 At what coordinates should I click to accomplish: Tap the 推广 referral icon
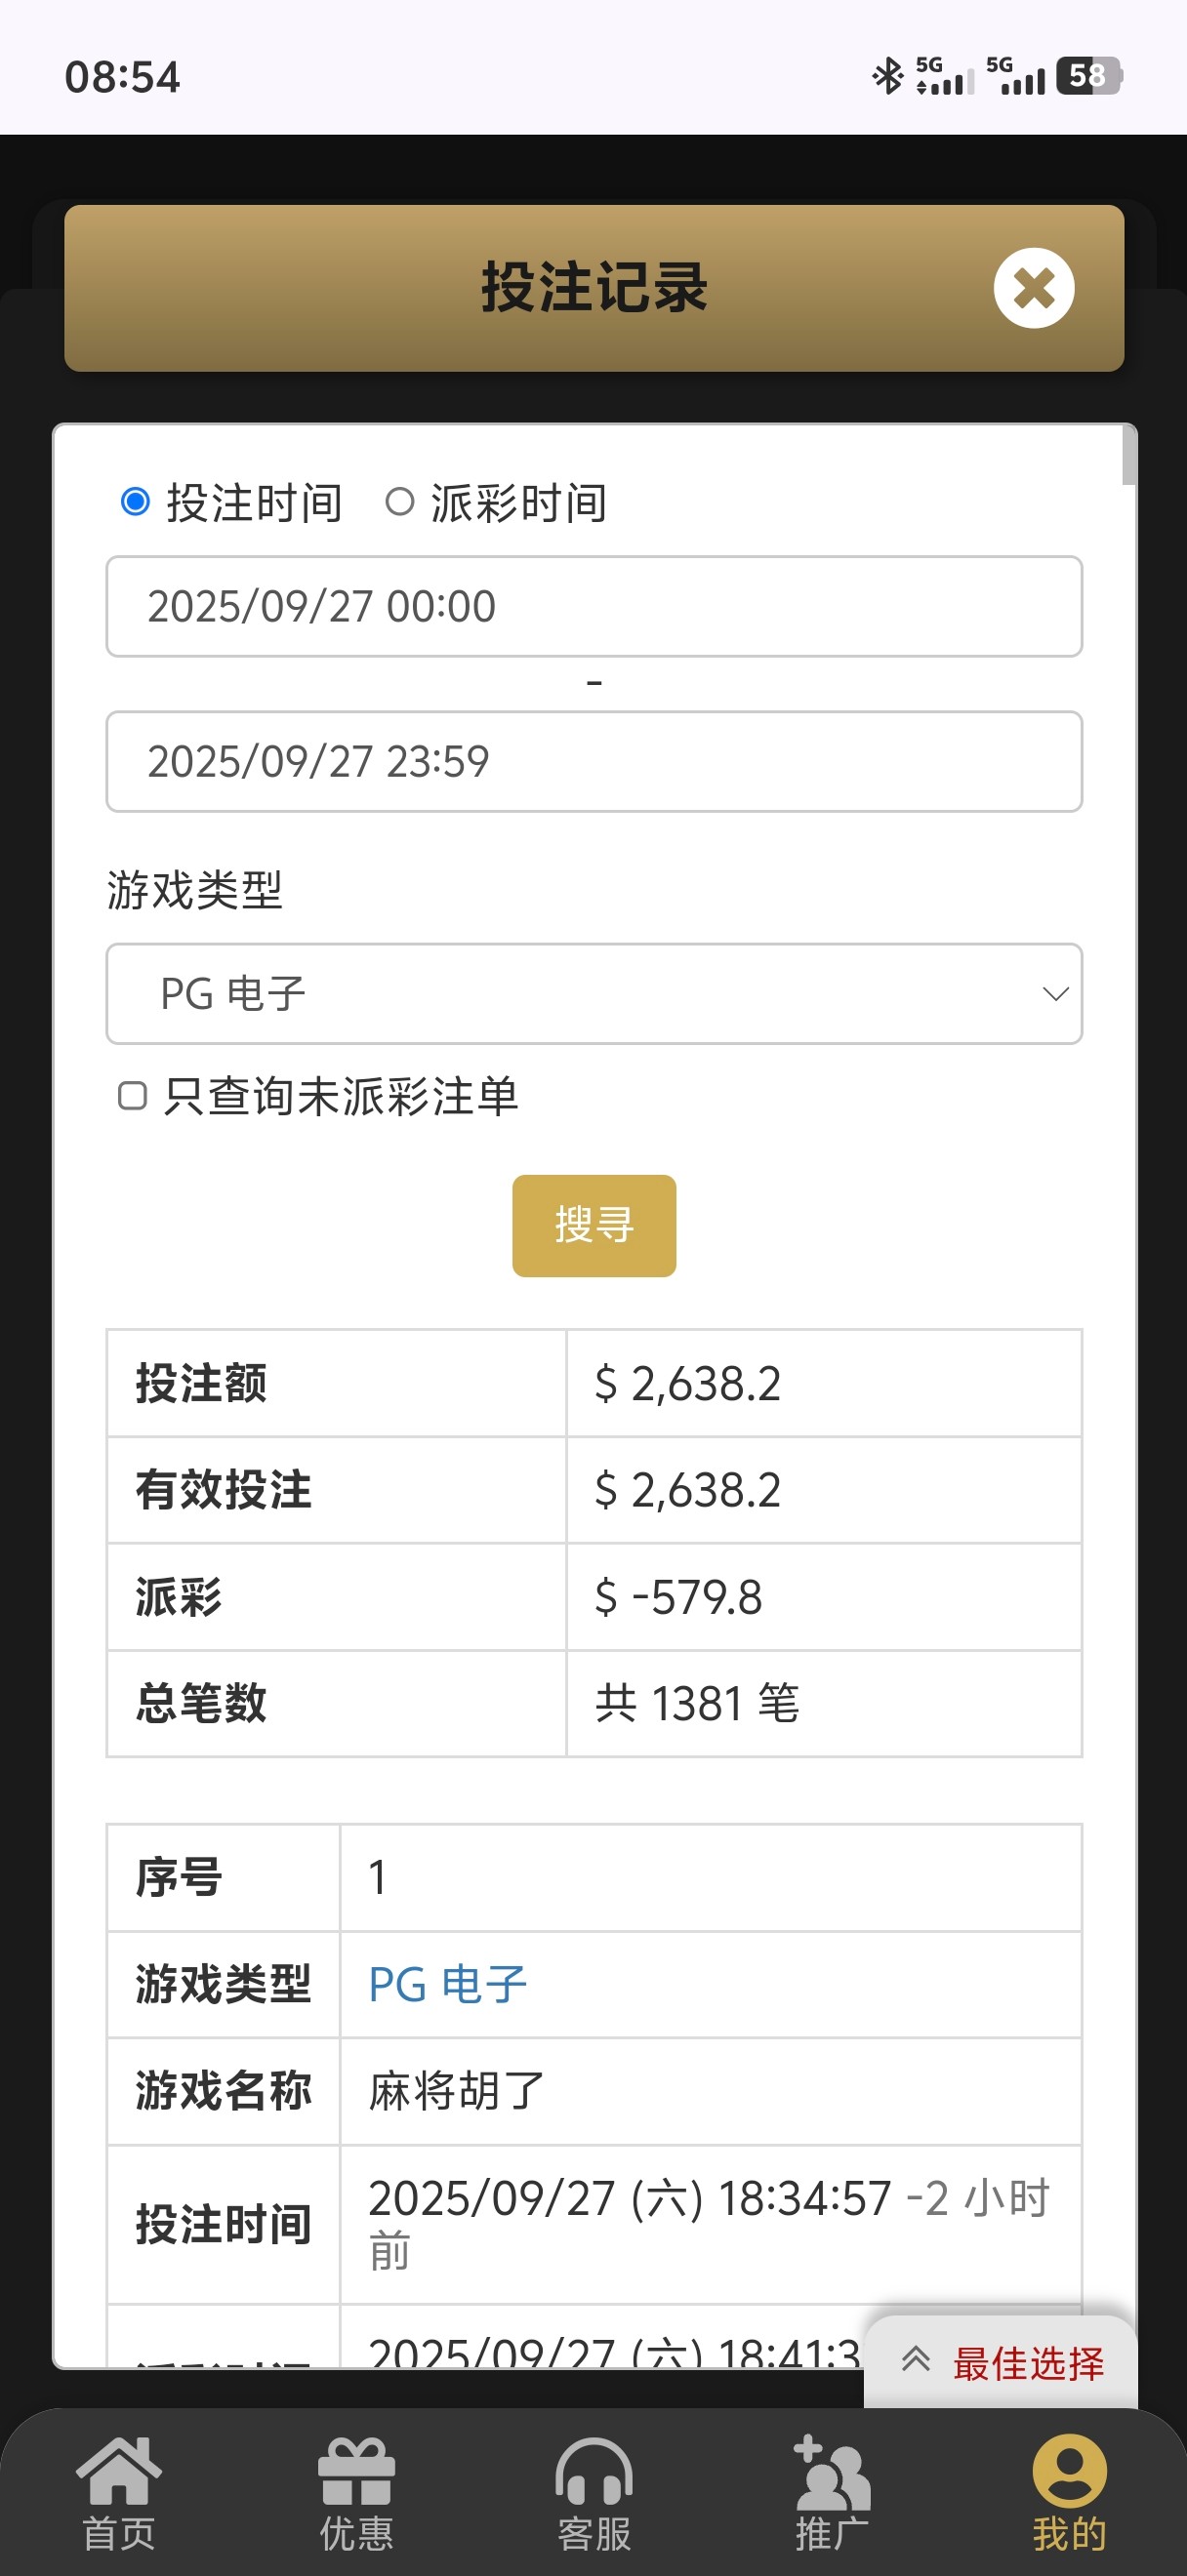[x=831, y=2472]
